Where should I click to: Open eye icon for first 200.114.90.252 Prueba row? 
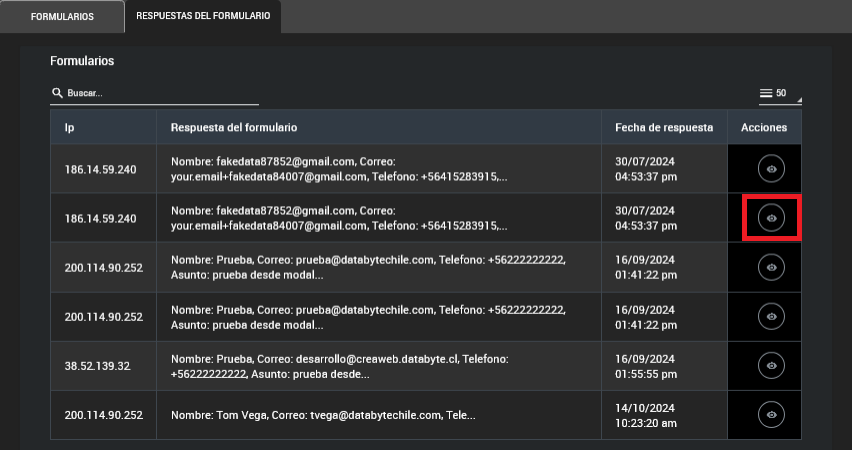coord(770,267)
